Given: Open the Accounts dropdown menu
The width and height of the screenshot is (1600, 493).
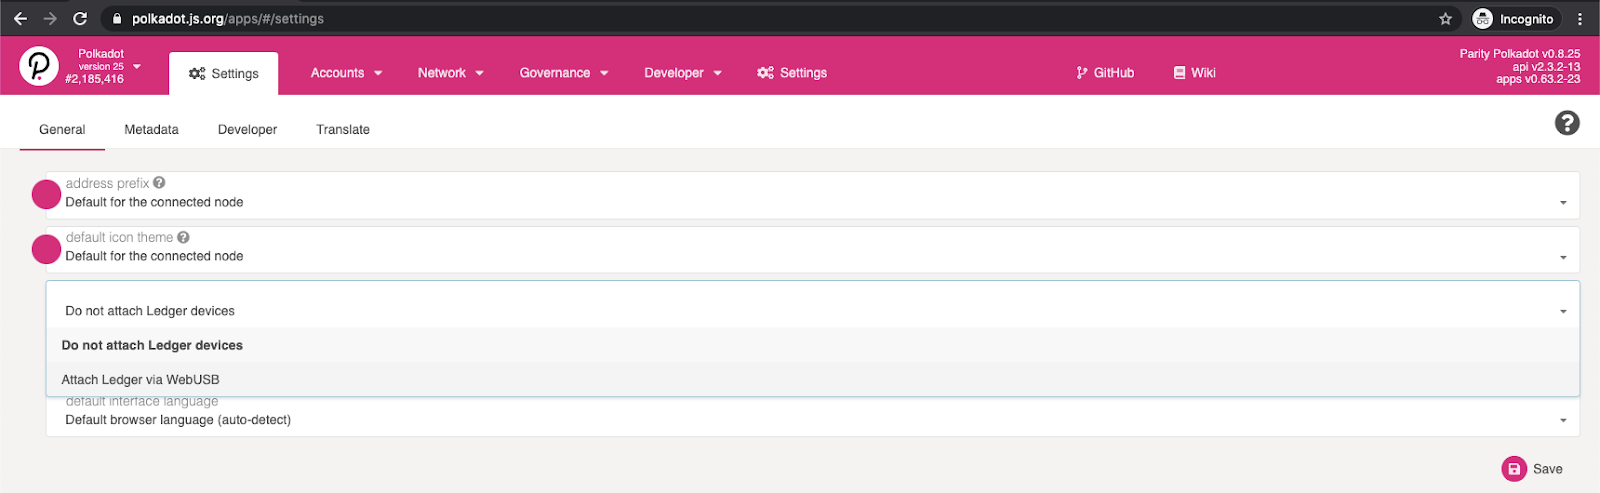Looking at the screenshot, I should pos(347,73).
